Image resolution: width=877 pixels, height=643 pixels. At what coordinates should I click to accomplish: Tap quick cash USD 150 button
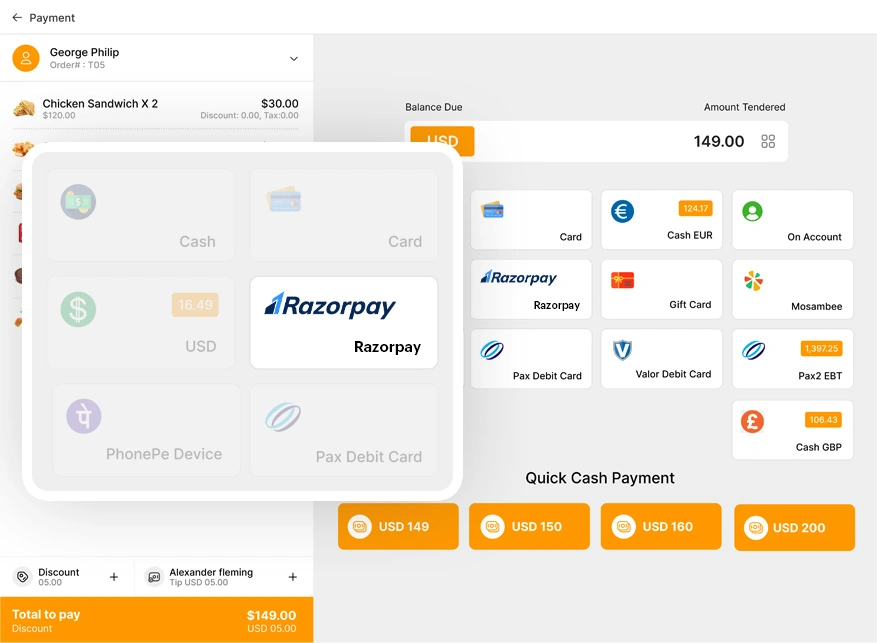pos(529,526)
